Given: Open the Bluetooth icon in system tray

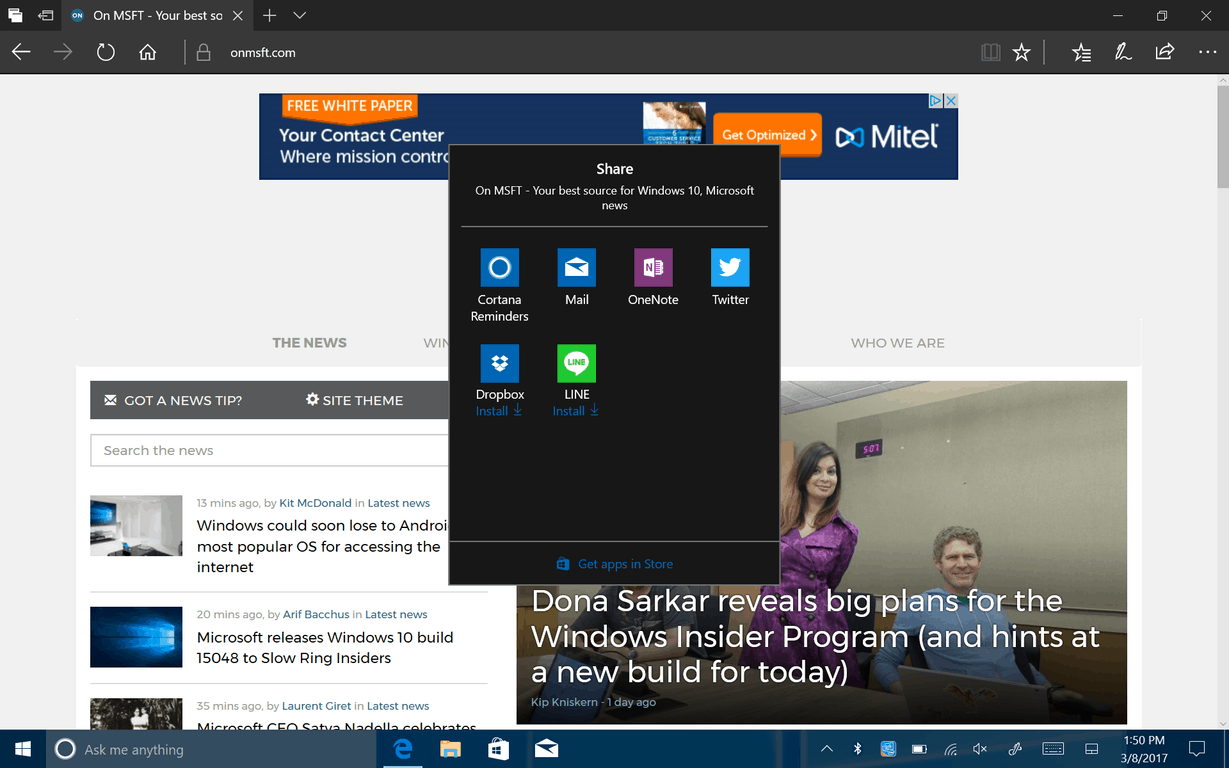Looking at the screenshot, I should click(x=856, y=748).
